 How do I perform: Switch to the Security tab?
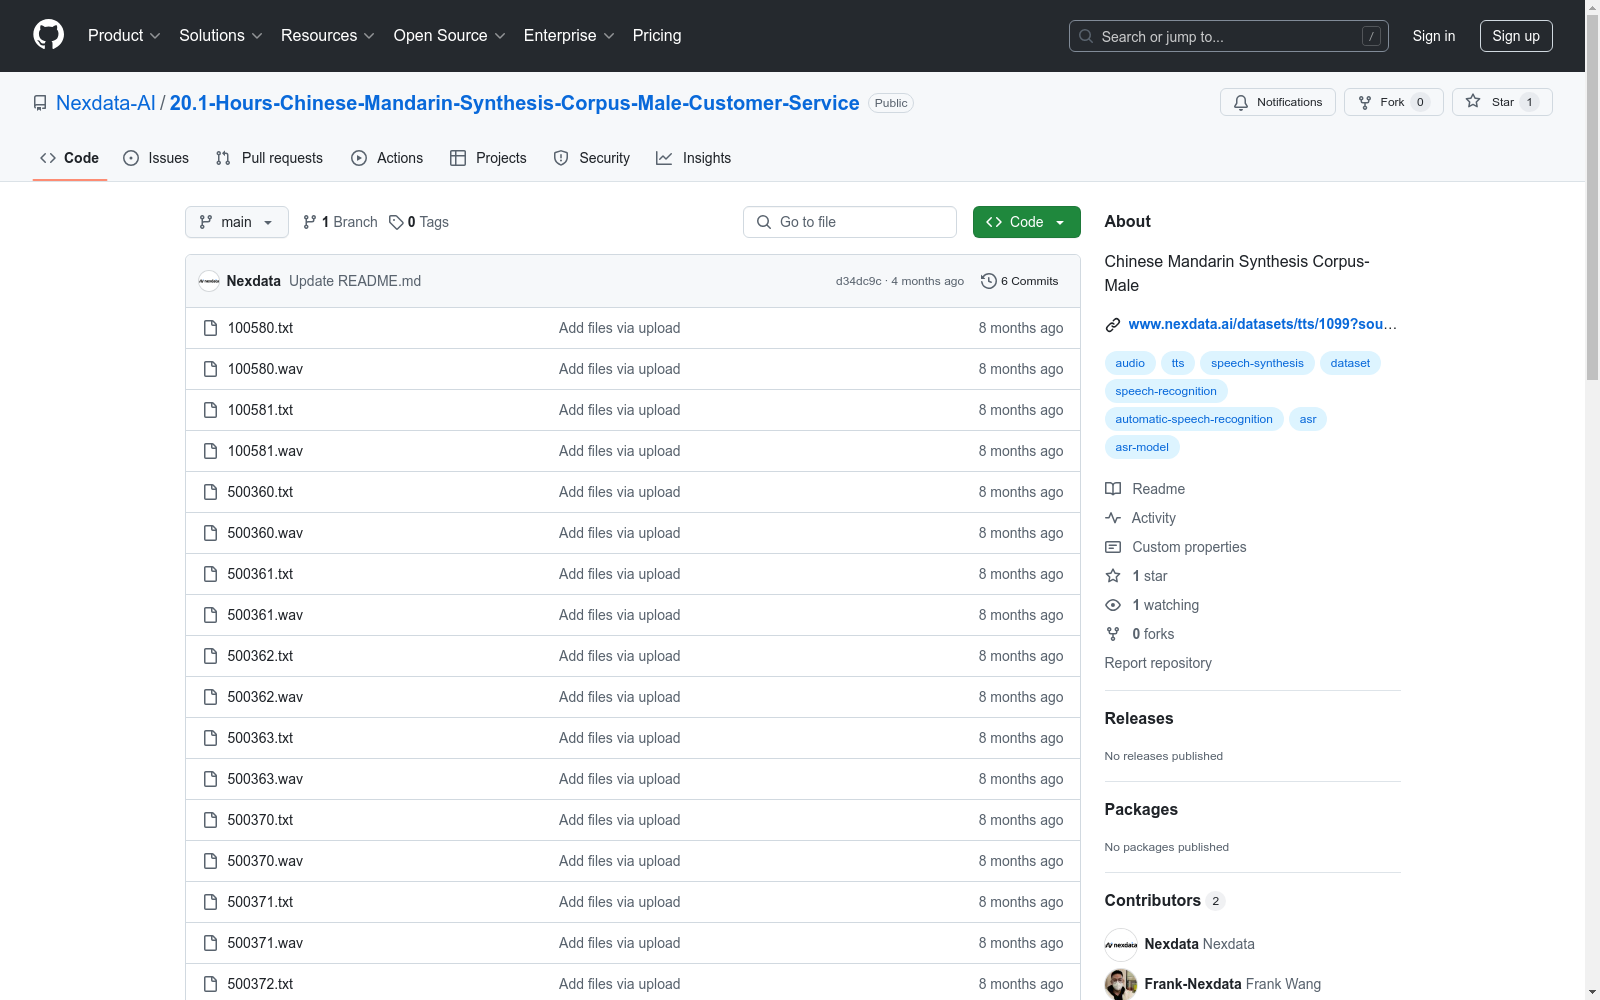coord(592,158)
